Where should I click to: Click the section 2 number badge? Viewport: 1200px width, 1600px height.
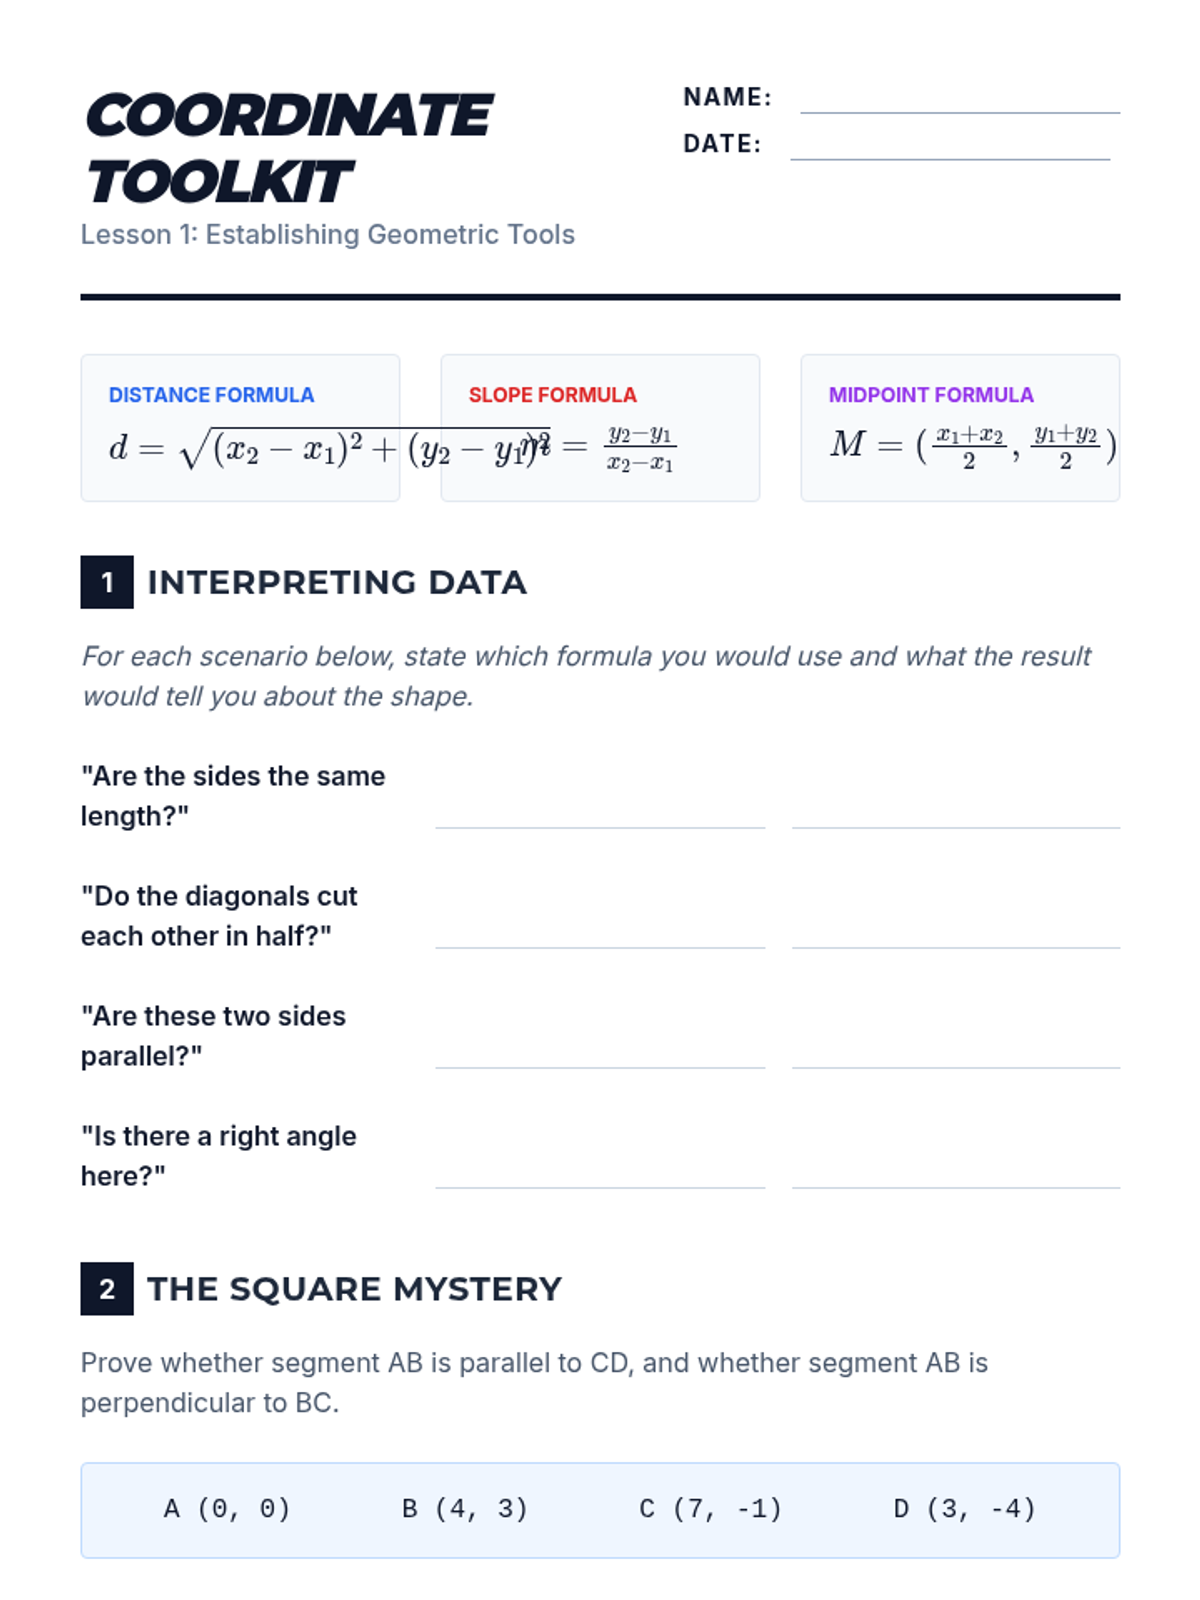[x=107, y=1289]
